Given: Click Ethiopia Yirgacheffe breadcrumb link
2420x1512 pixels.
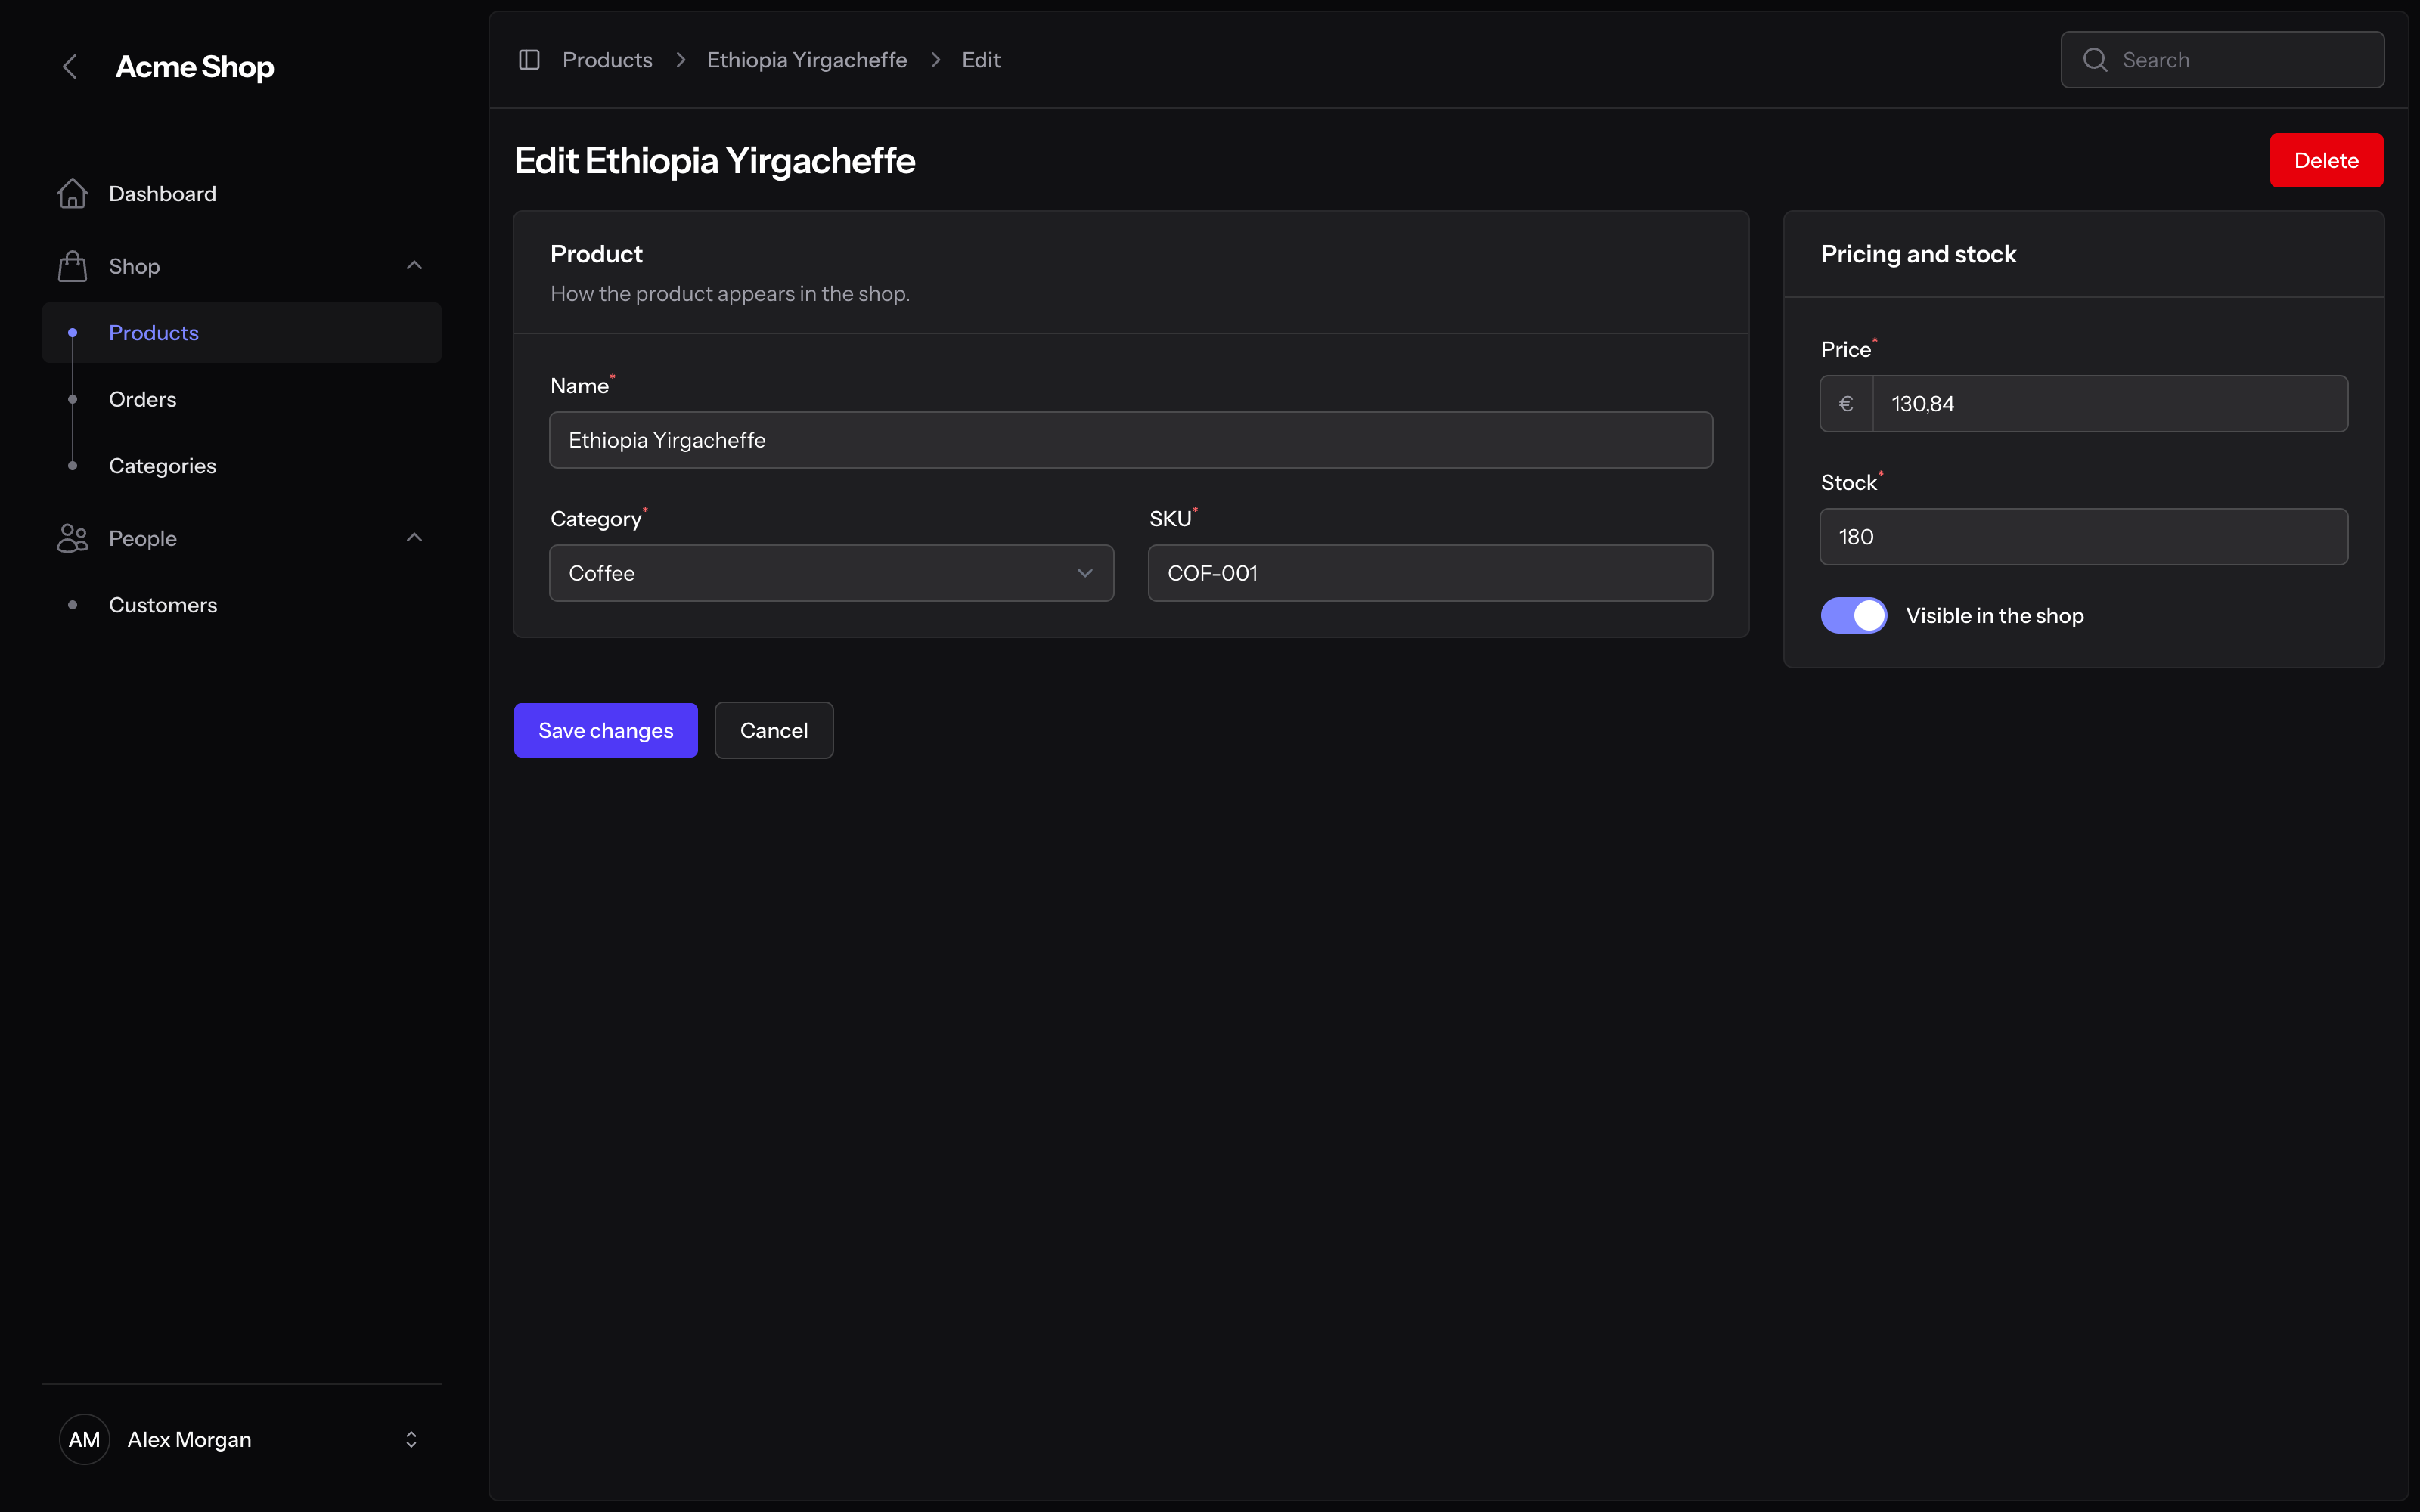Looking at the screenshot, I should (807, 60).
